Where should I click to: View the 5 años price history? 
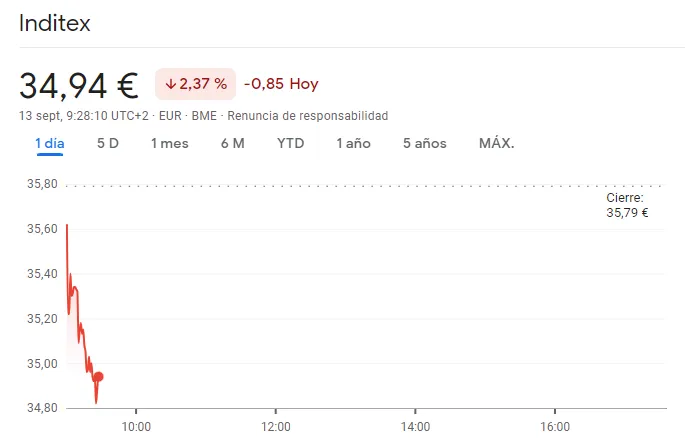pyautogui.click(x=425, y=144)
